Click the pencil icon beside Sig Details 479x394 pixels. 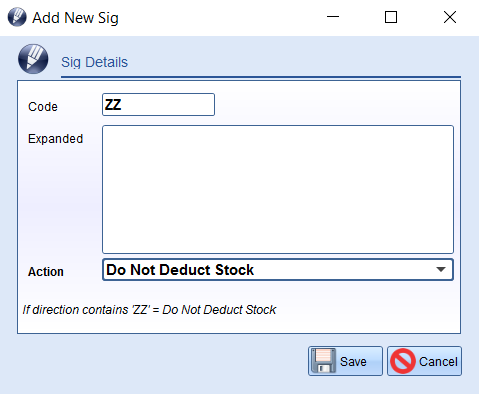33,59
